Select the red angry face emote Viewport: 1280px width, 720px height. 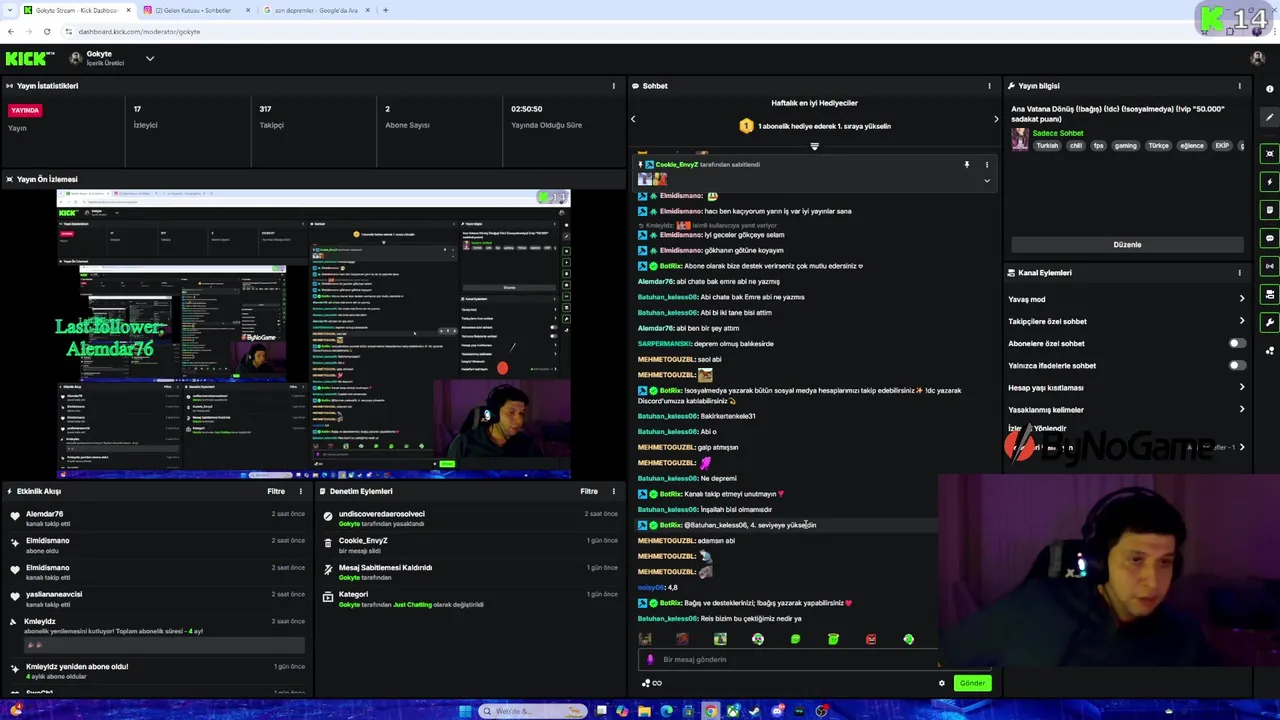(871, 639)
